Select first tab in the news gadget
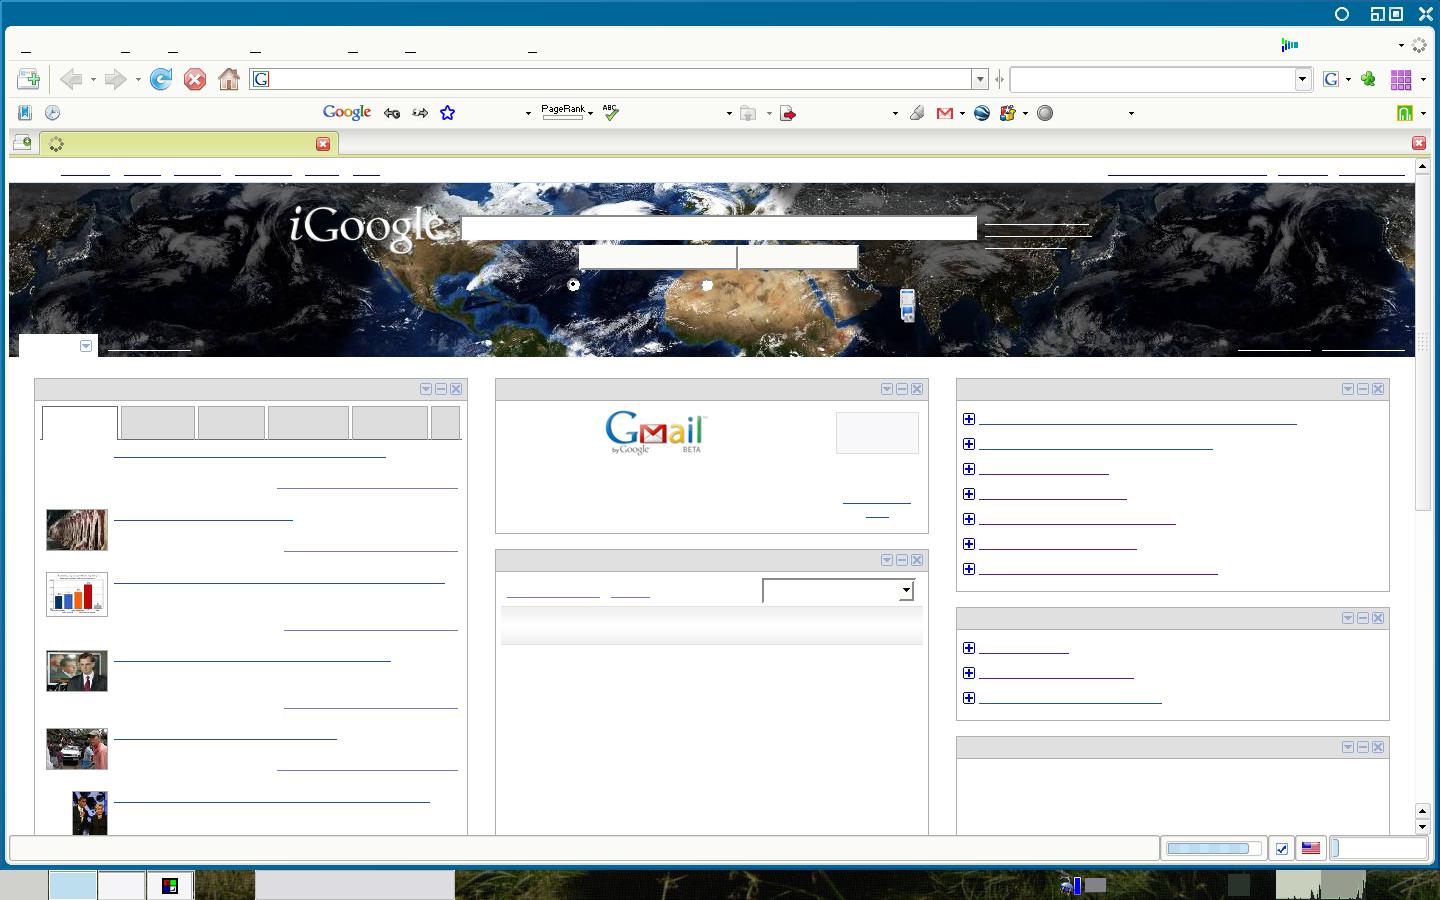Image resolution: width=1440 pixels, height=900 pixels. [x=80, y=423]
